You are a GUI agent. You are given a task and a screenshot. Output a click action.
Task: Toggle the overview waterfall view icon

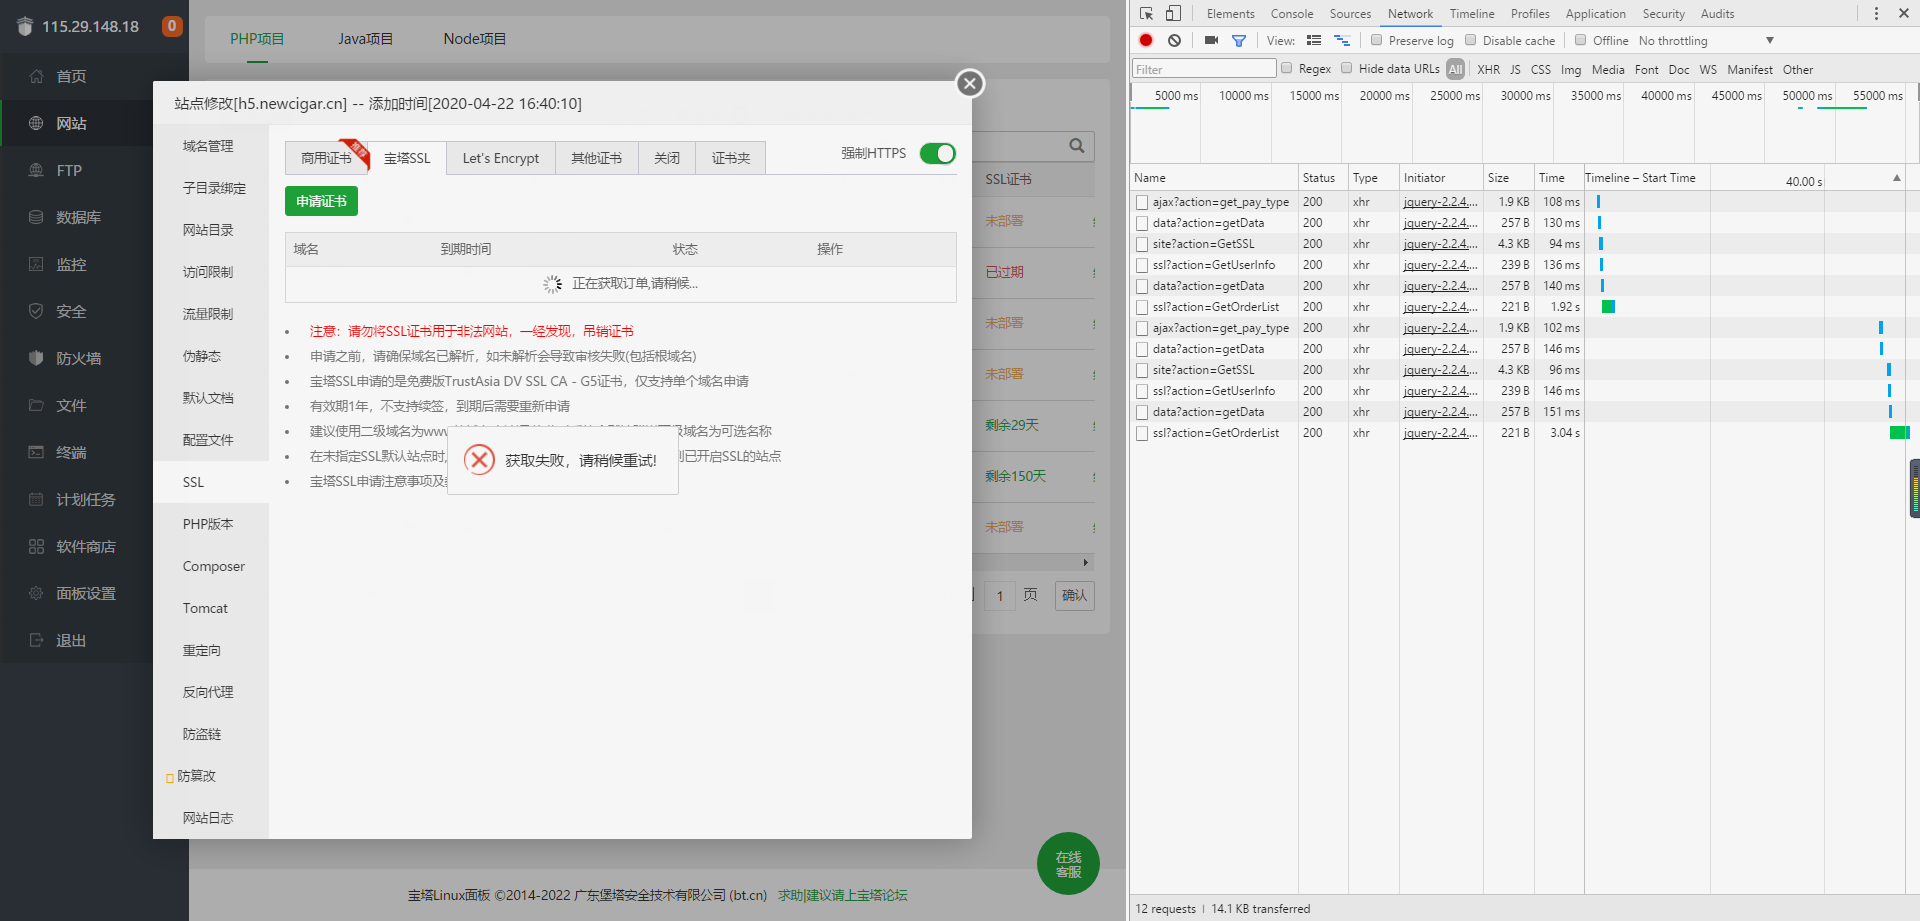[x=1342, y=40]
